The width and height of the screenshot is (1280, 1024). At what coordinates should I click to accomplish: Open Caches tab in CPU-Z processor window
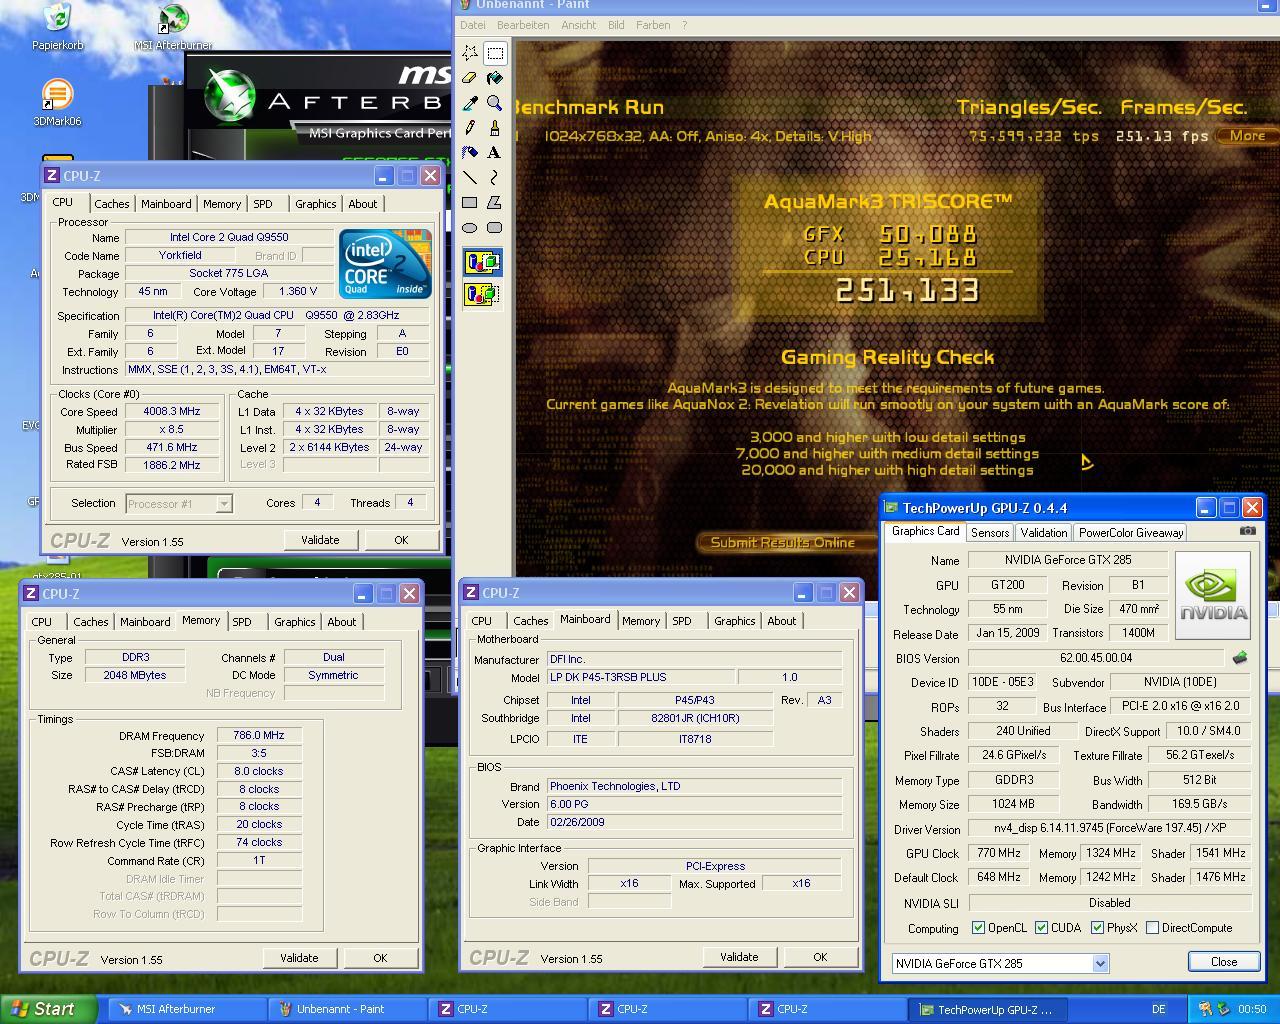click(x=112, y=204)
